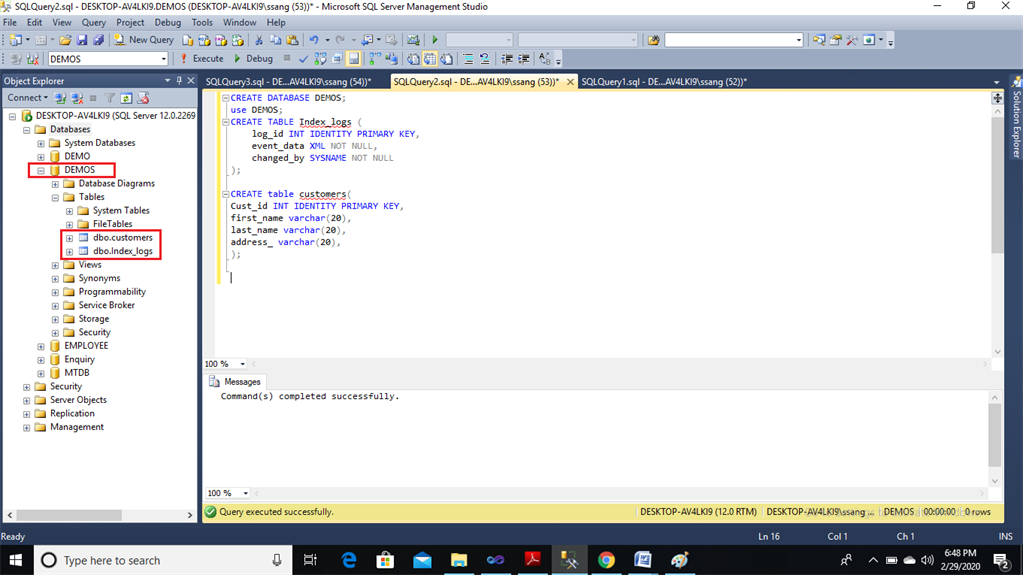The width and height of the screenshot is (1023, 575).
Task: Collapse the CREATE table customers code block
Action: coord(225,194)
